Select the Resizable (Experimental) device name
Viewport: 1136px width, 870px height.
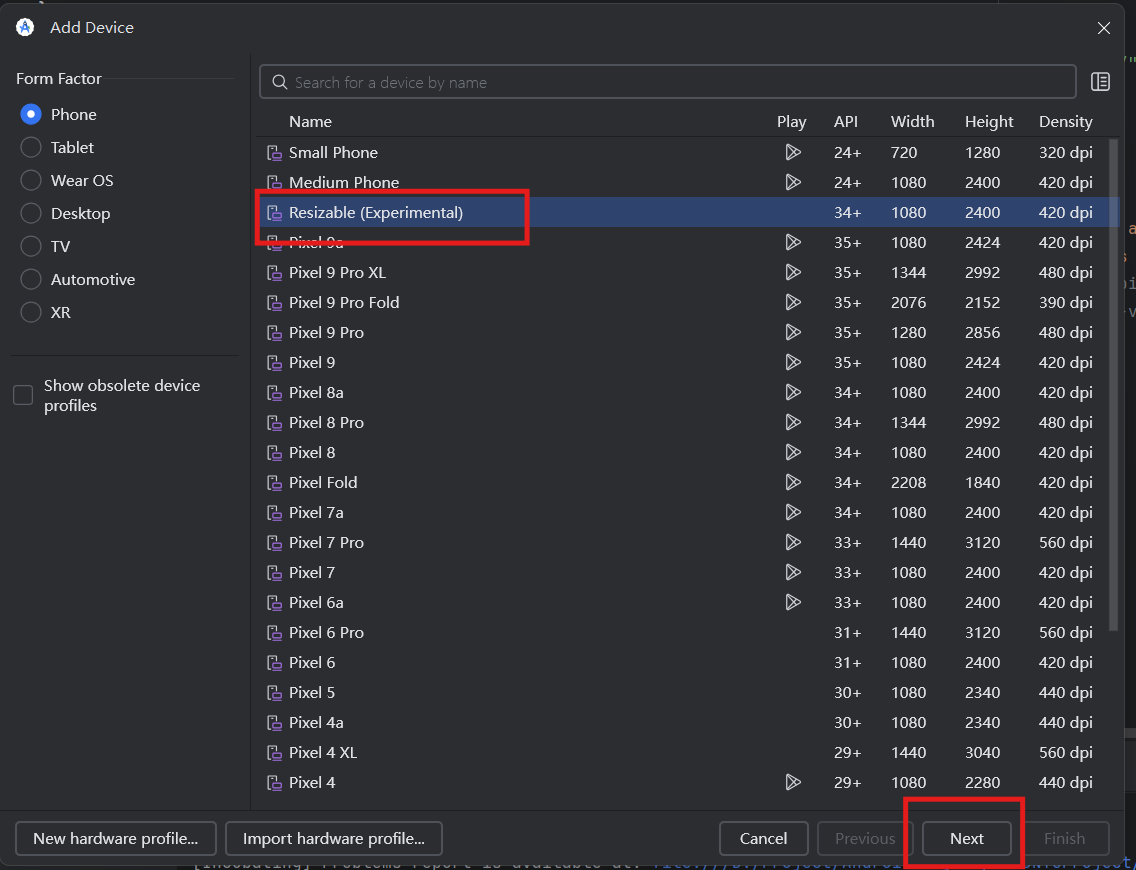pos(376,212)
